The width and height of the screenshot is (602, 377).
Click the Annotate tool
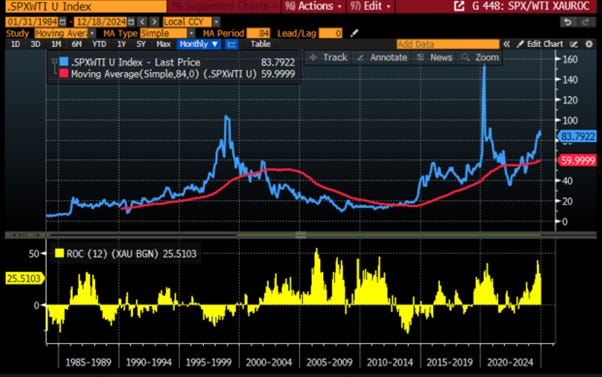click(x=382, y=58)
